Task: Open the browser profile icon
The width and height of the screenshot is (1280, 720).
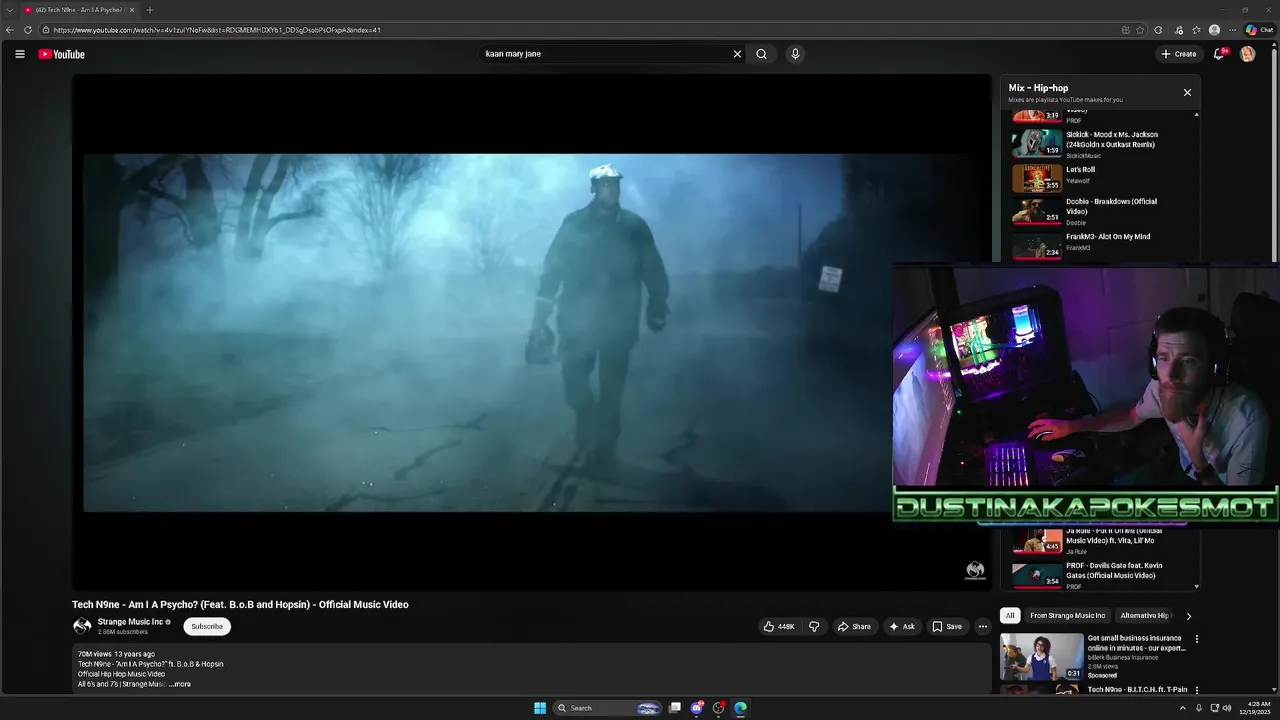Action: 1214,30
